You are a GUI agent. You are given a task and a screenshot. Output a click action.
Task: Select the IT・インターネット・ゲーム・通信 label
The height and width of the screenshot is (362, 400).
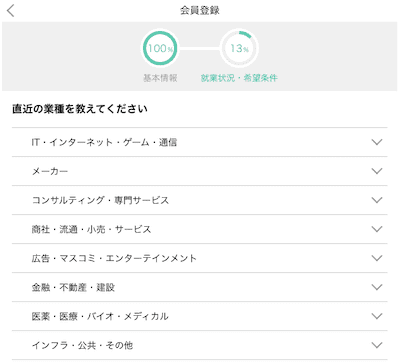click(104, 142)
